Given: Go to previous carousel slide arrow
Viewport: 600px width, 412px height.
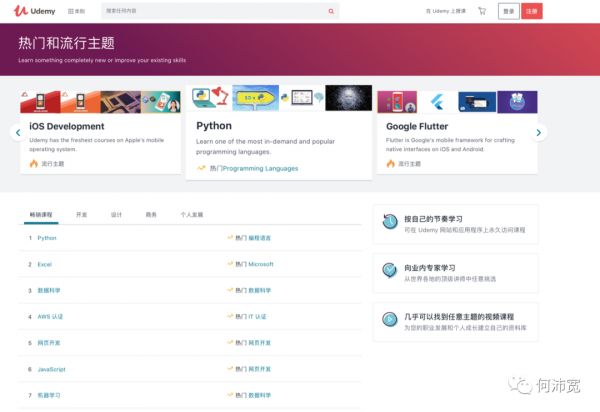Looking at the screenshot, I should pyautogui.click(x=16, y=132).
